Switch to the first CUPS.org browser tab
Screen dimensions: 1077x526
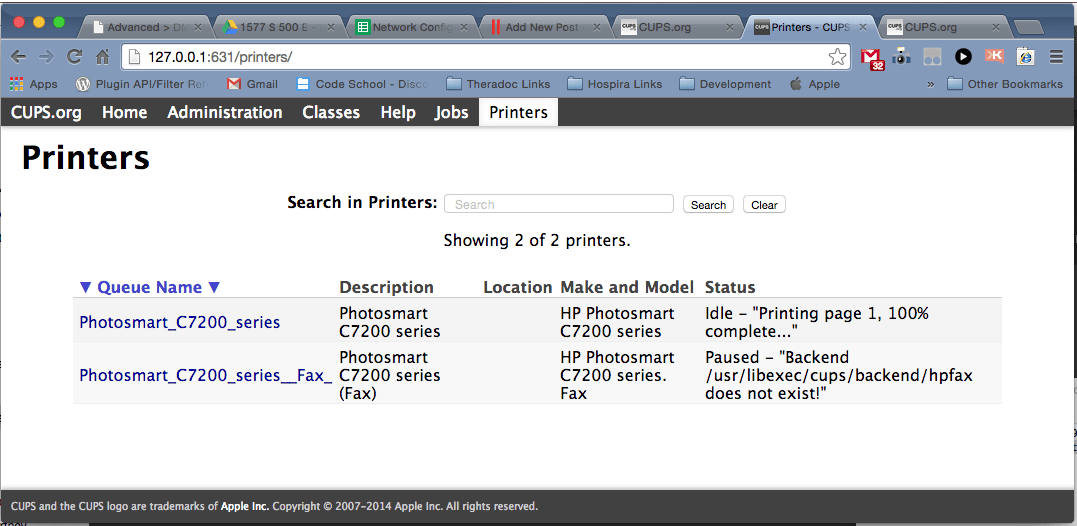pyautogui.click(x=679, y=27)
